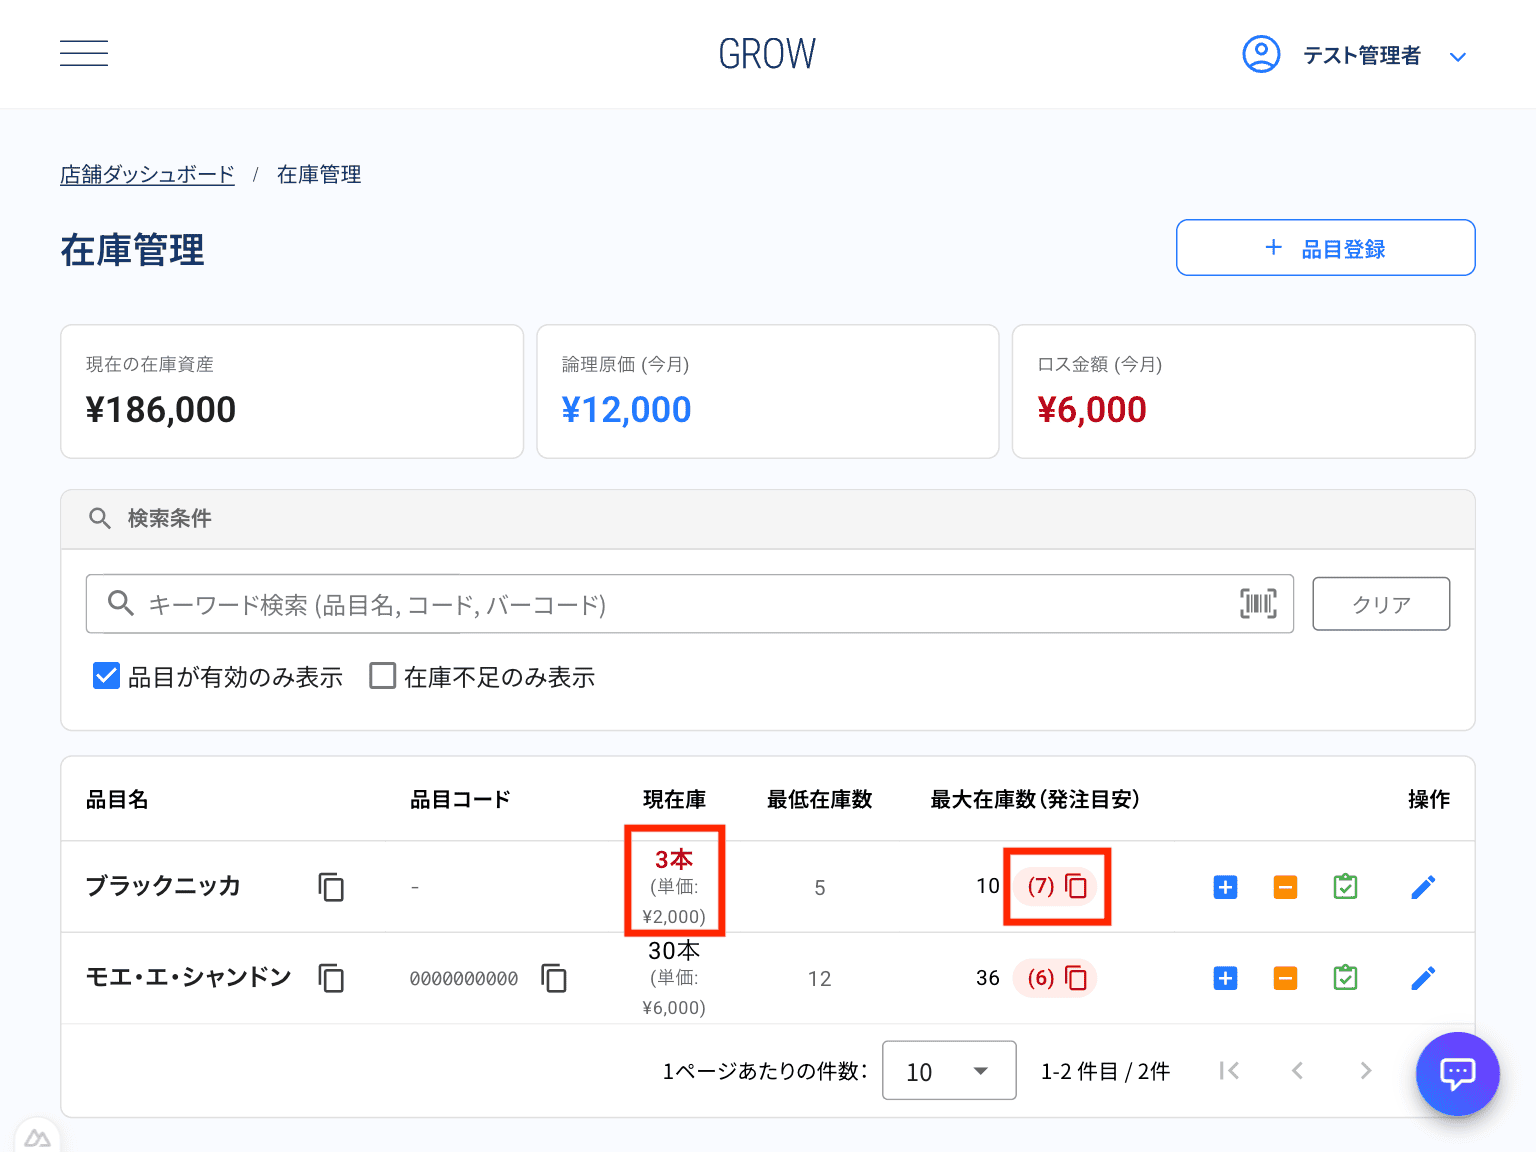Open stocktake clipboard icon for ブラックニッカ
This screenshot has width=1536, height=1152.
1345,887
